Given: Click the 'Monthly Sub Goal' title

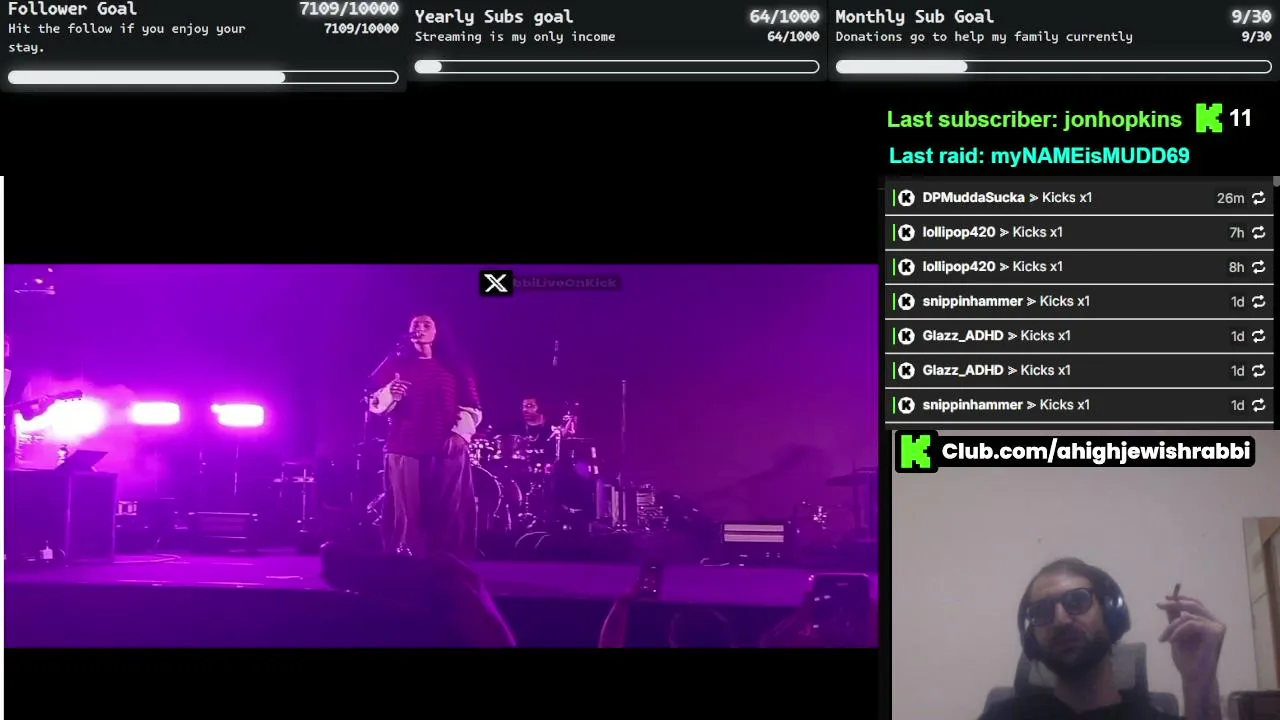Looking at the screenshot, I should click(915, 17).
